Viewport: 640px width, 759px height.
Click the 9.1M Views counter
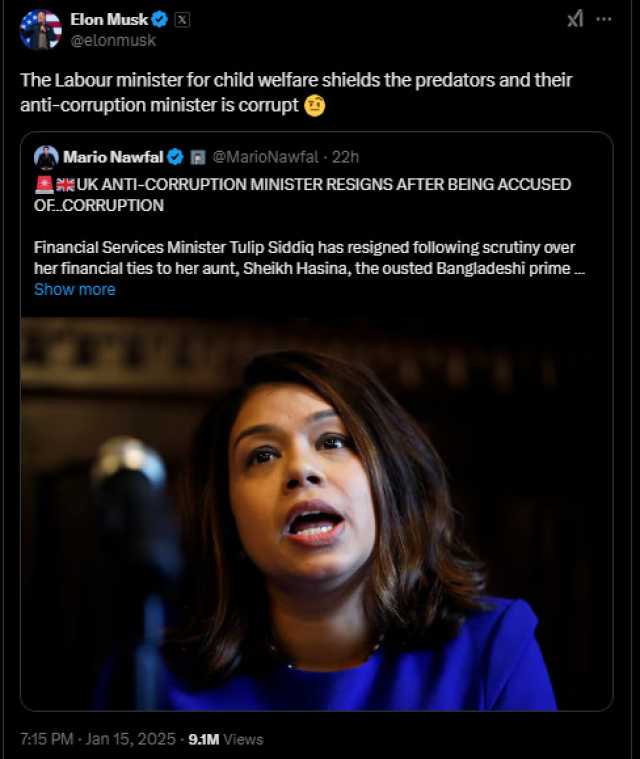tap(226, 739)
